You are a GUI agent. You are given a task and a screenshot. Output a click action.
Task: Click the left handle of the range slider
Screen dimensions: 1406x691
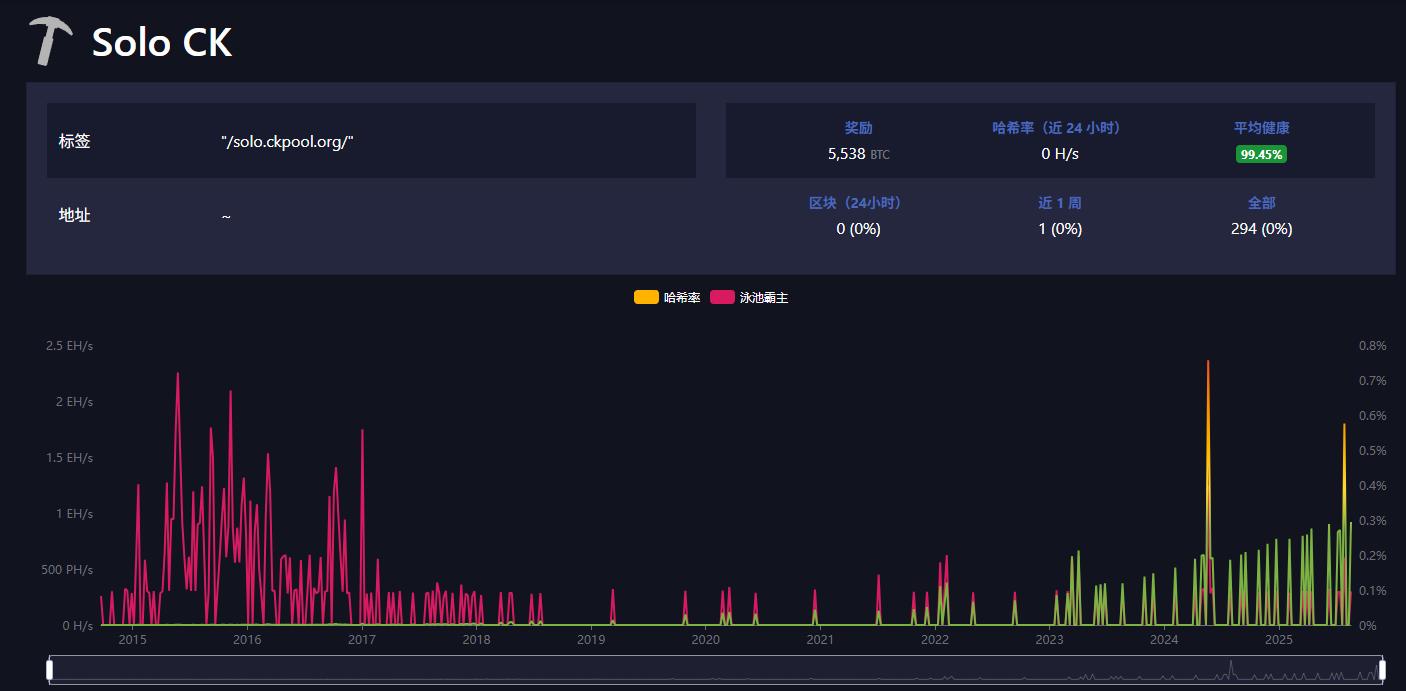tap(49, 670)
